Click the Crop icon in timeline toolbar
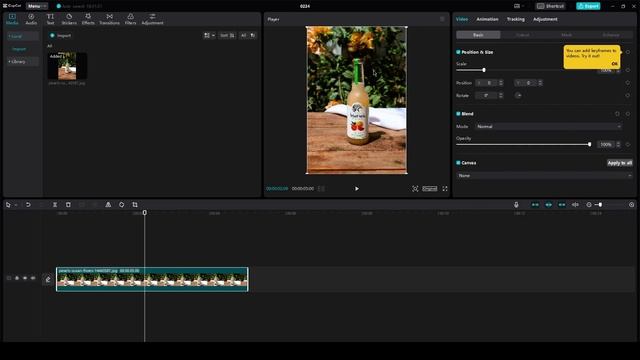 coord(135,204)
